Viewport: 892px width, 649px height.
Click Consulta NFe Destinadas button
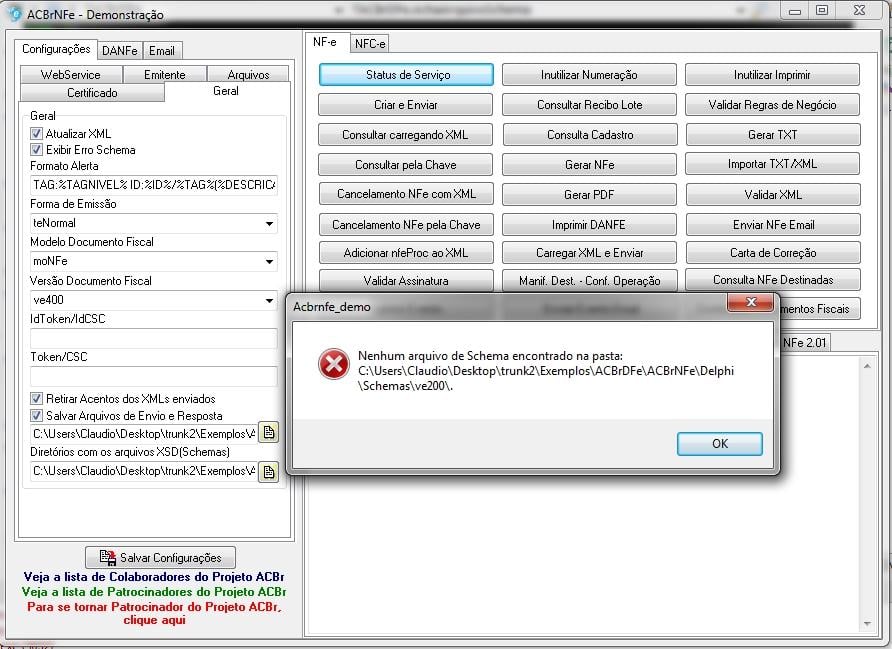(x=773, y=279)
